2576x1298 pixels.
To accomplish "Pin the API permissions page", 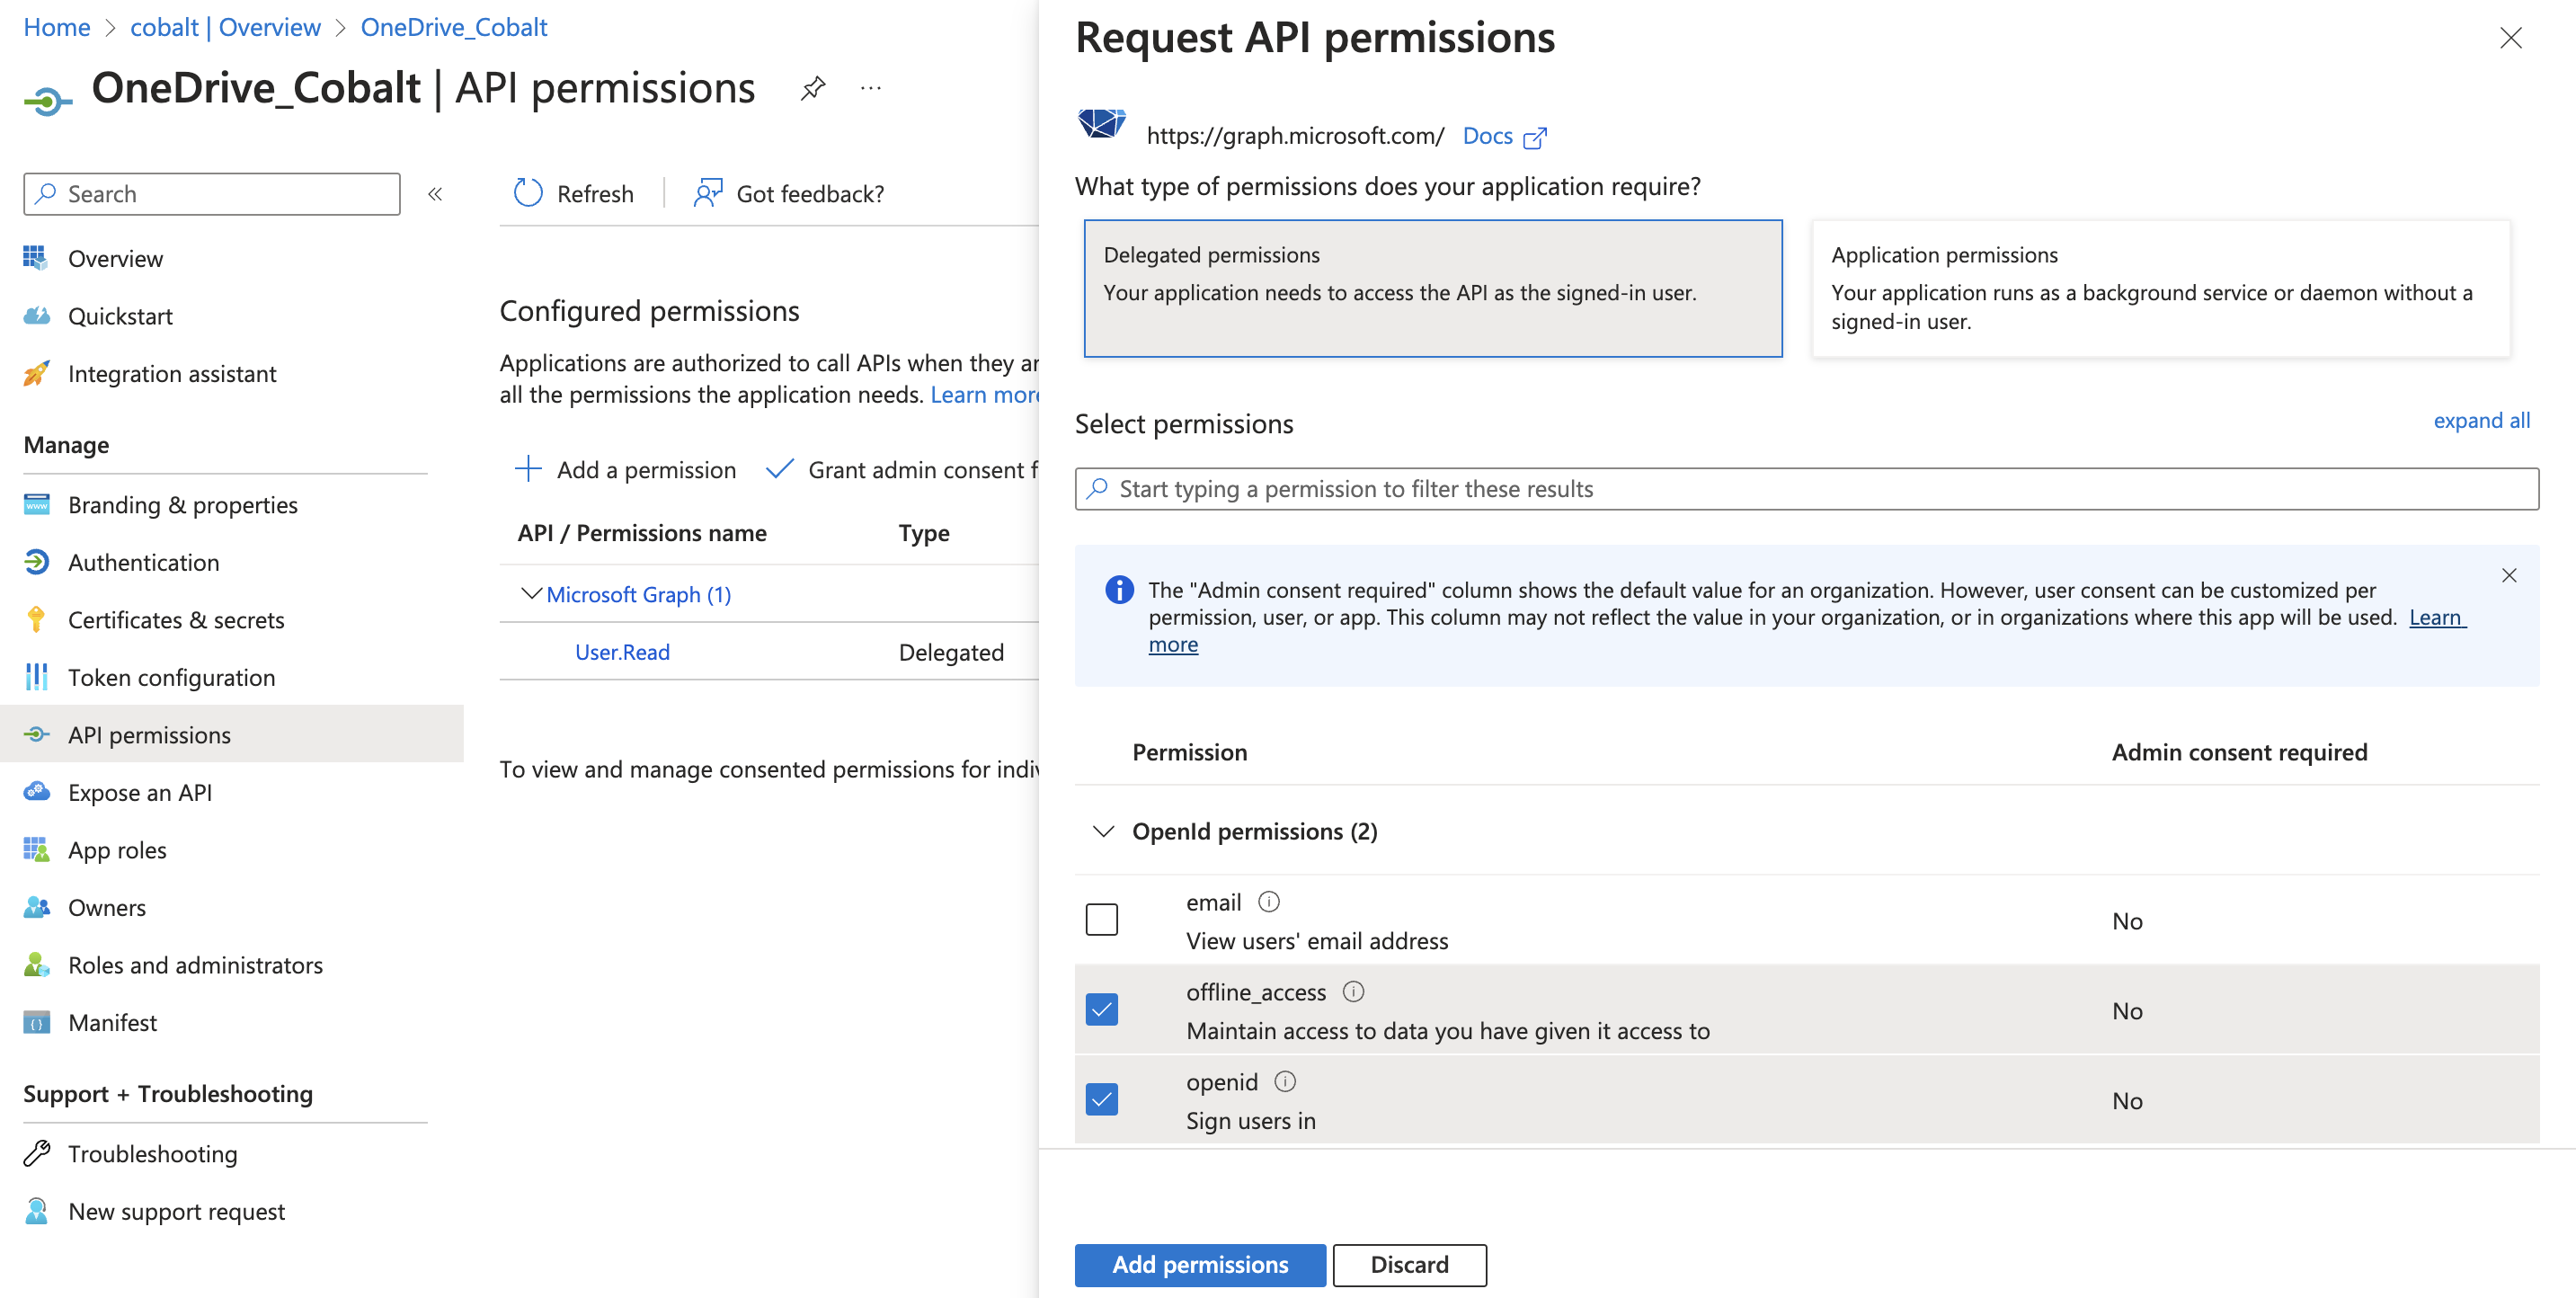I will tap(812, 88).
